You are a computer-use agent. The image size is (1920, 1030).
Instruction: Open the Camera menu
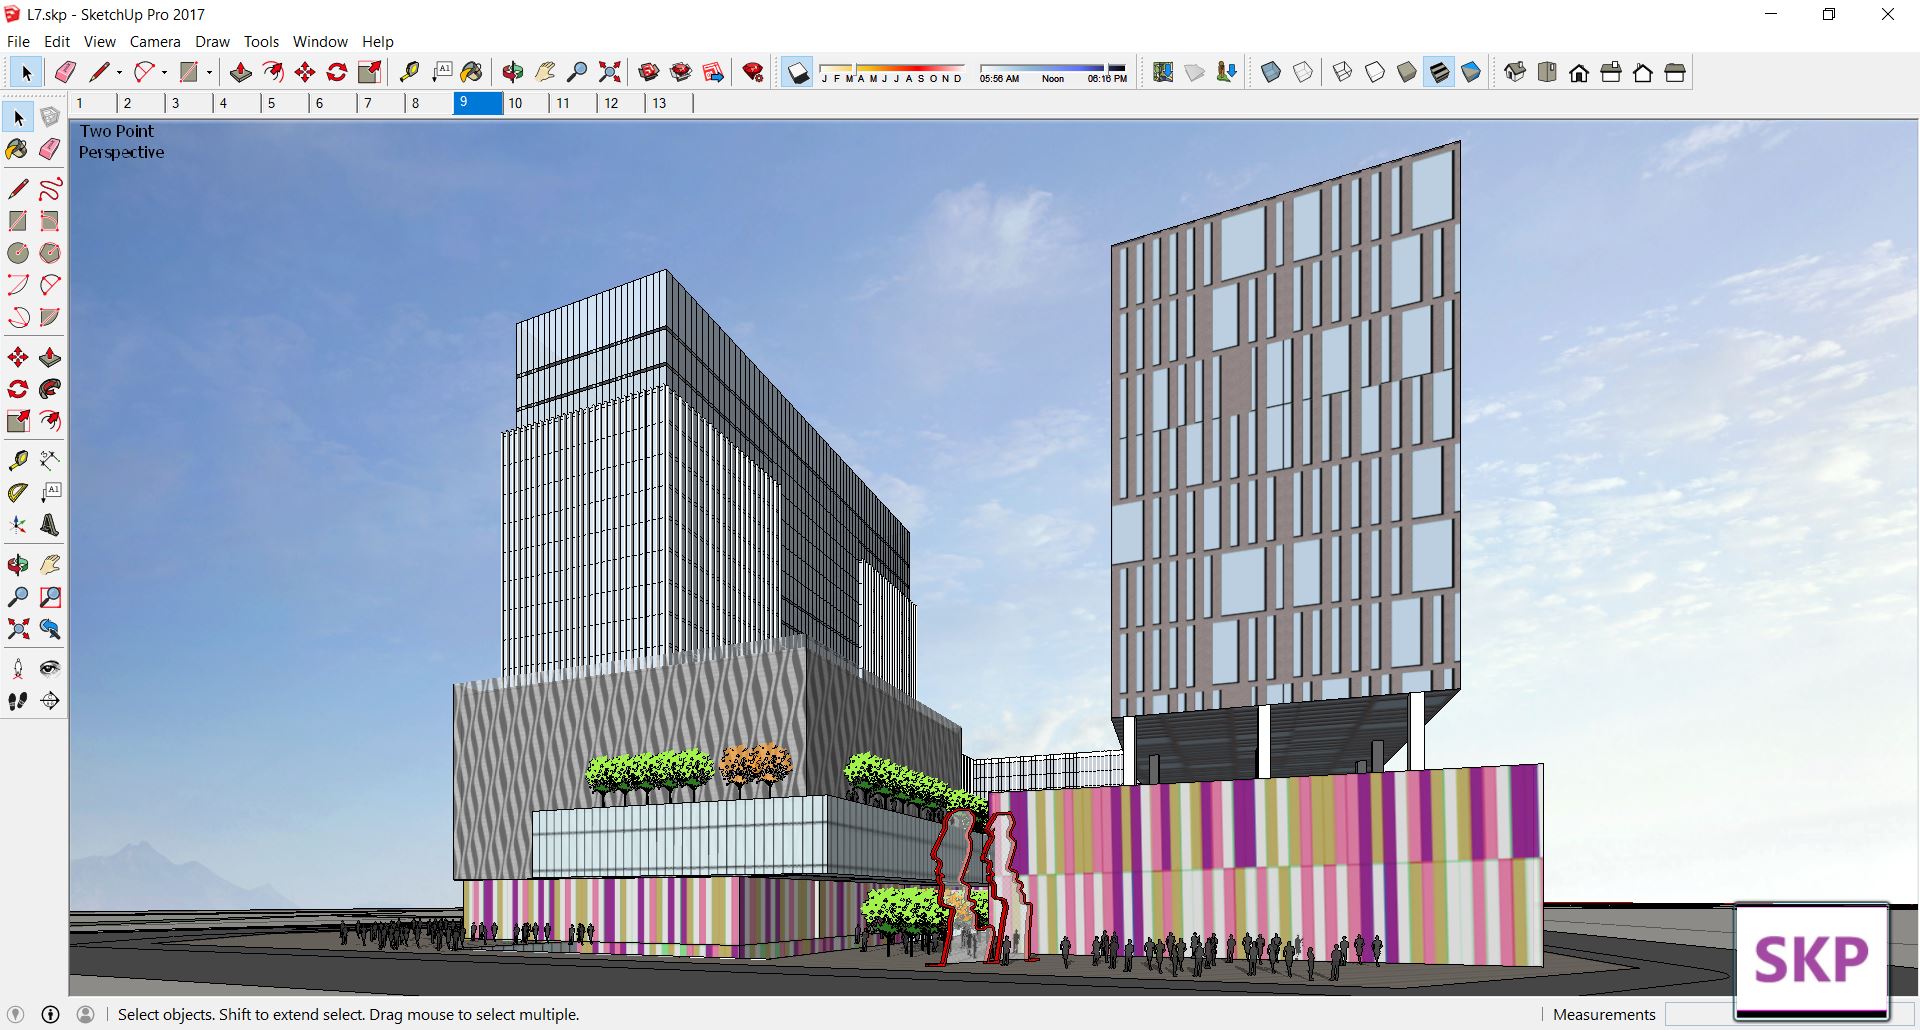pos(155,42)
